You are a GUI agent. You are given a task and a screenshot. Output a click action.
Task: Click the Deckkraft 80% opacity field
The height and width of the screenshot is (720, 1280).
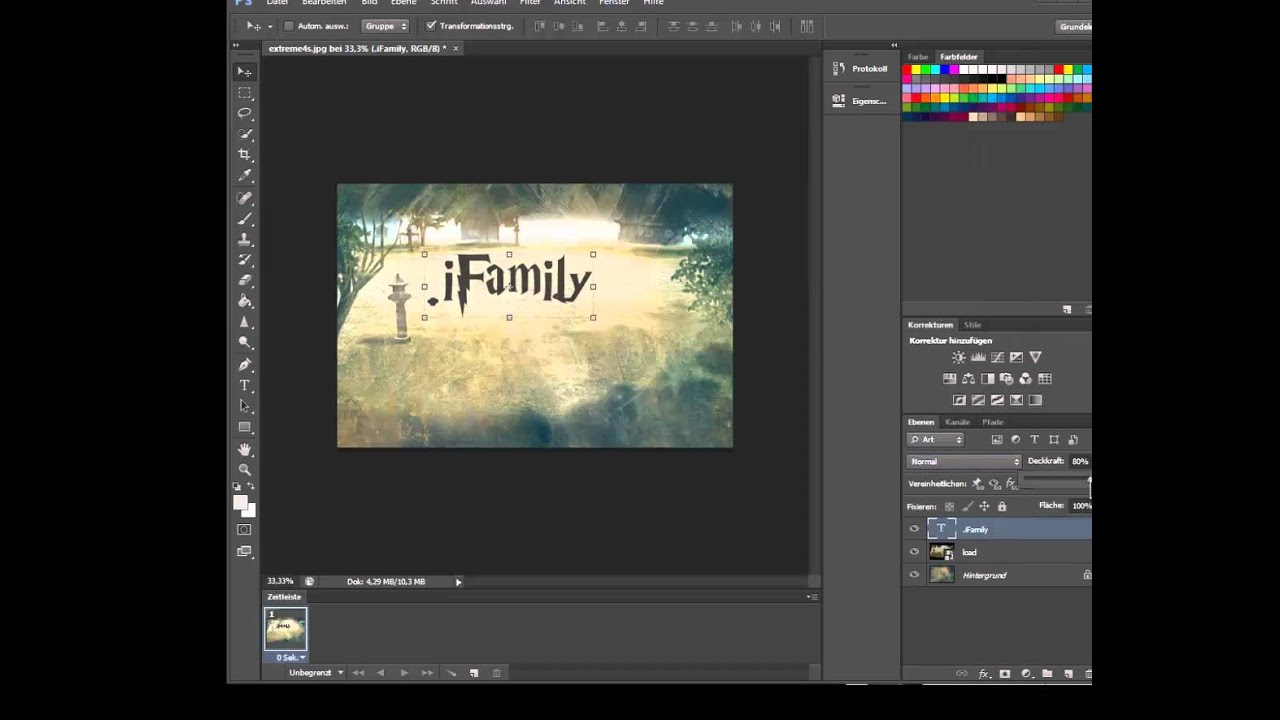tap(1079, 462)
